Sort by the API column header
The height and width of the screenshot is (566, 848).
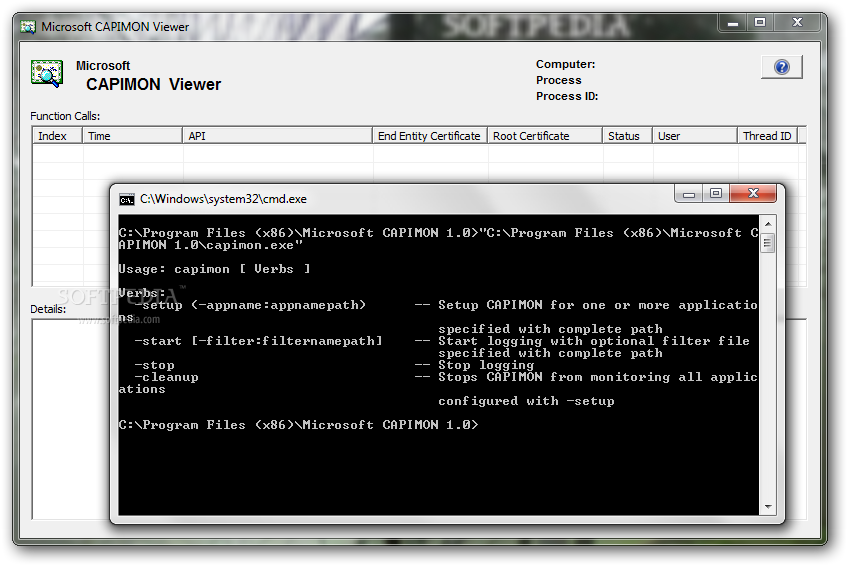[277, 136]
